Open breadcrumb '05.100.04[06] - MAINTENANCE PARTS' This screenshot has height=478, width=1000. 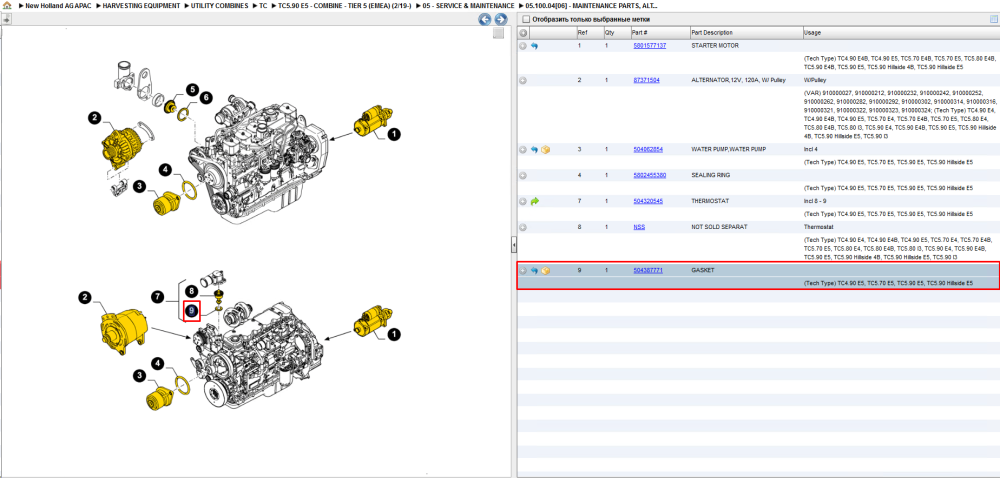591,6
